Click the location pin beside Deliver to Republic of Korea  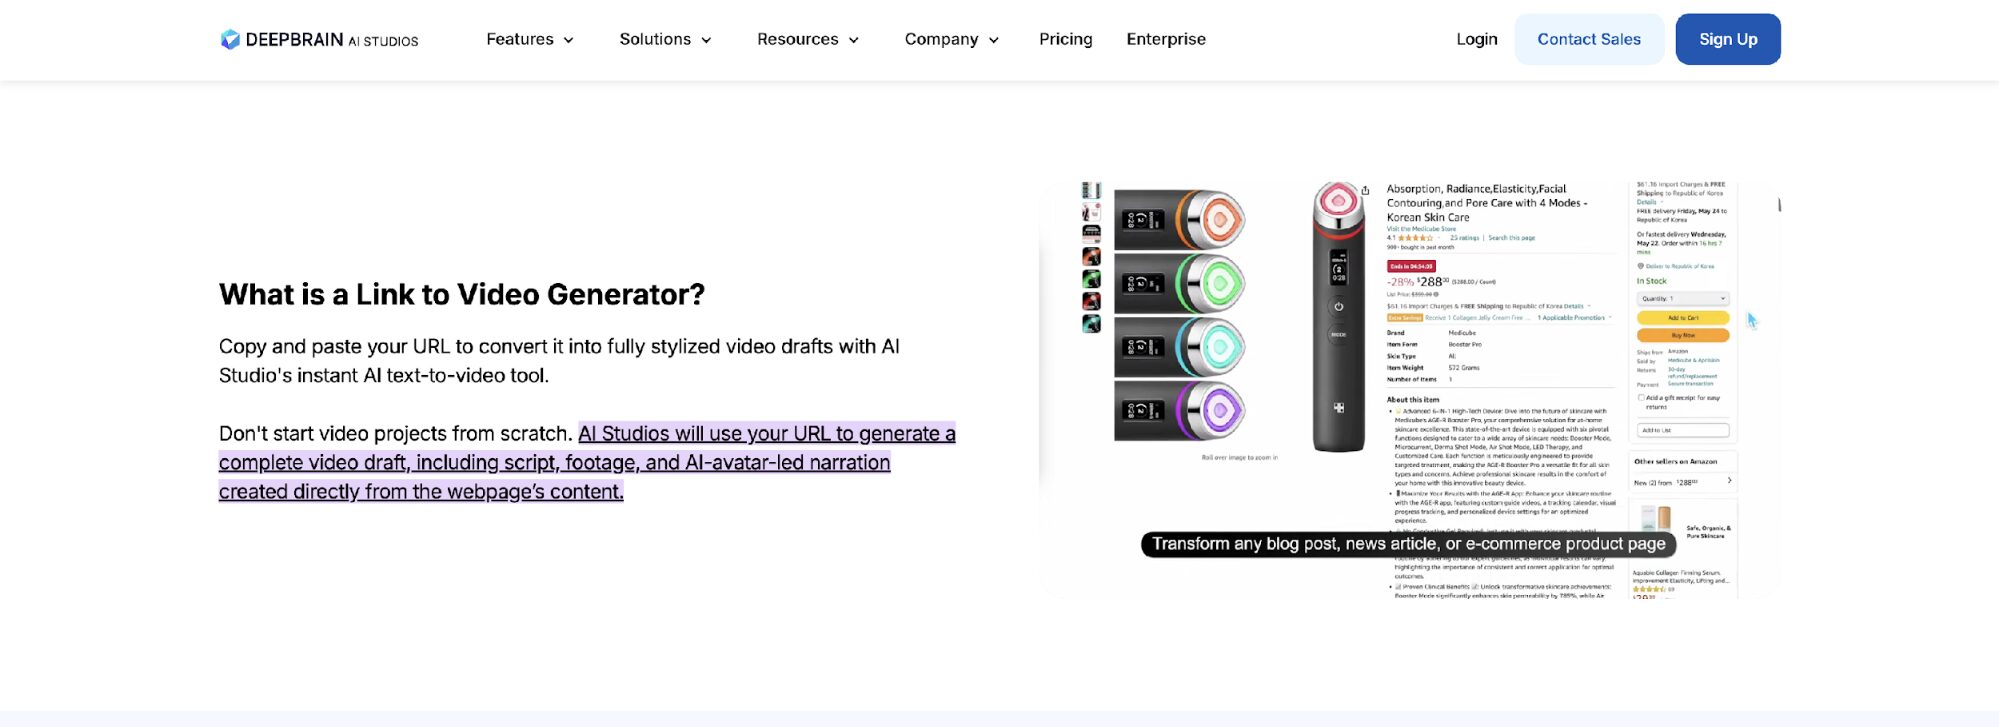click(1640, 266)
